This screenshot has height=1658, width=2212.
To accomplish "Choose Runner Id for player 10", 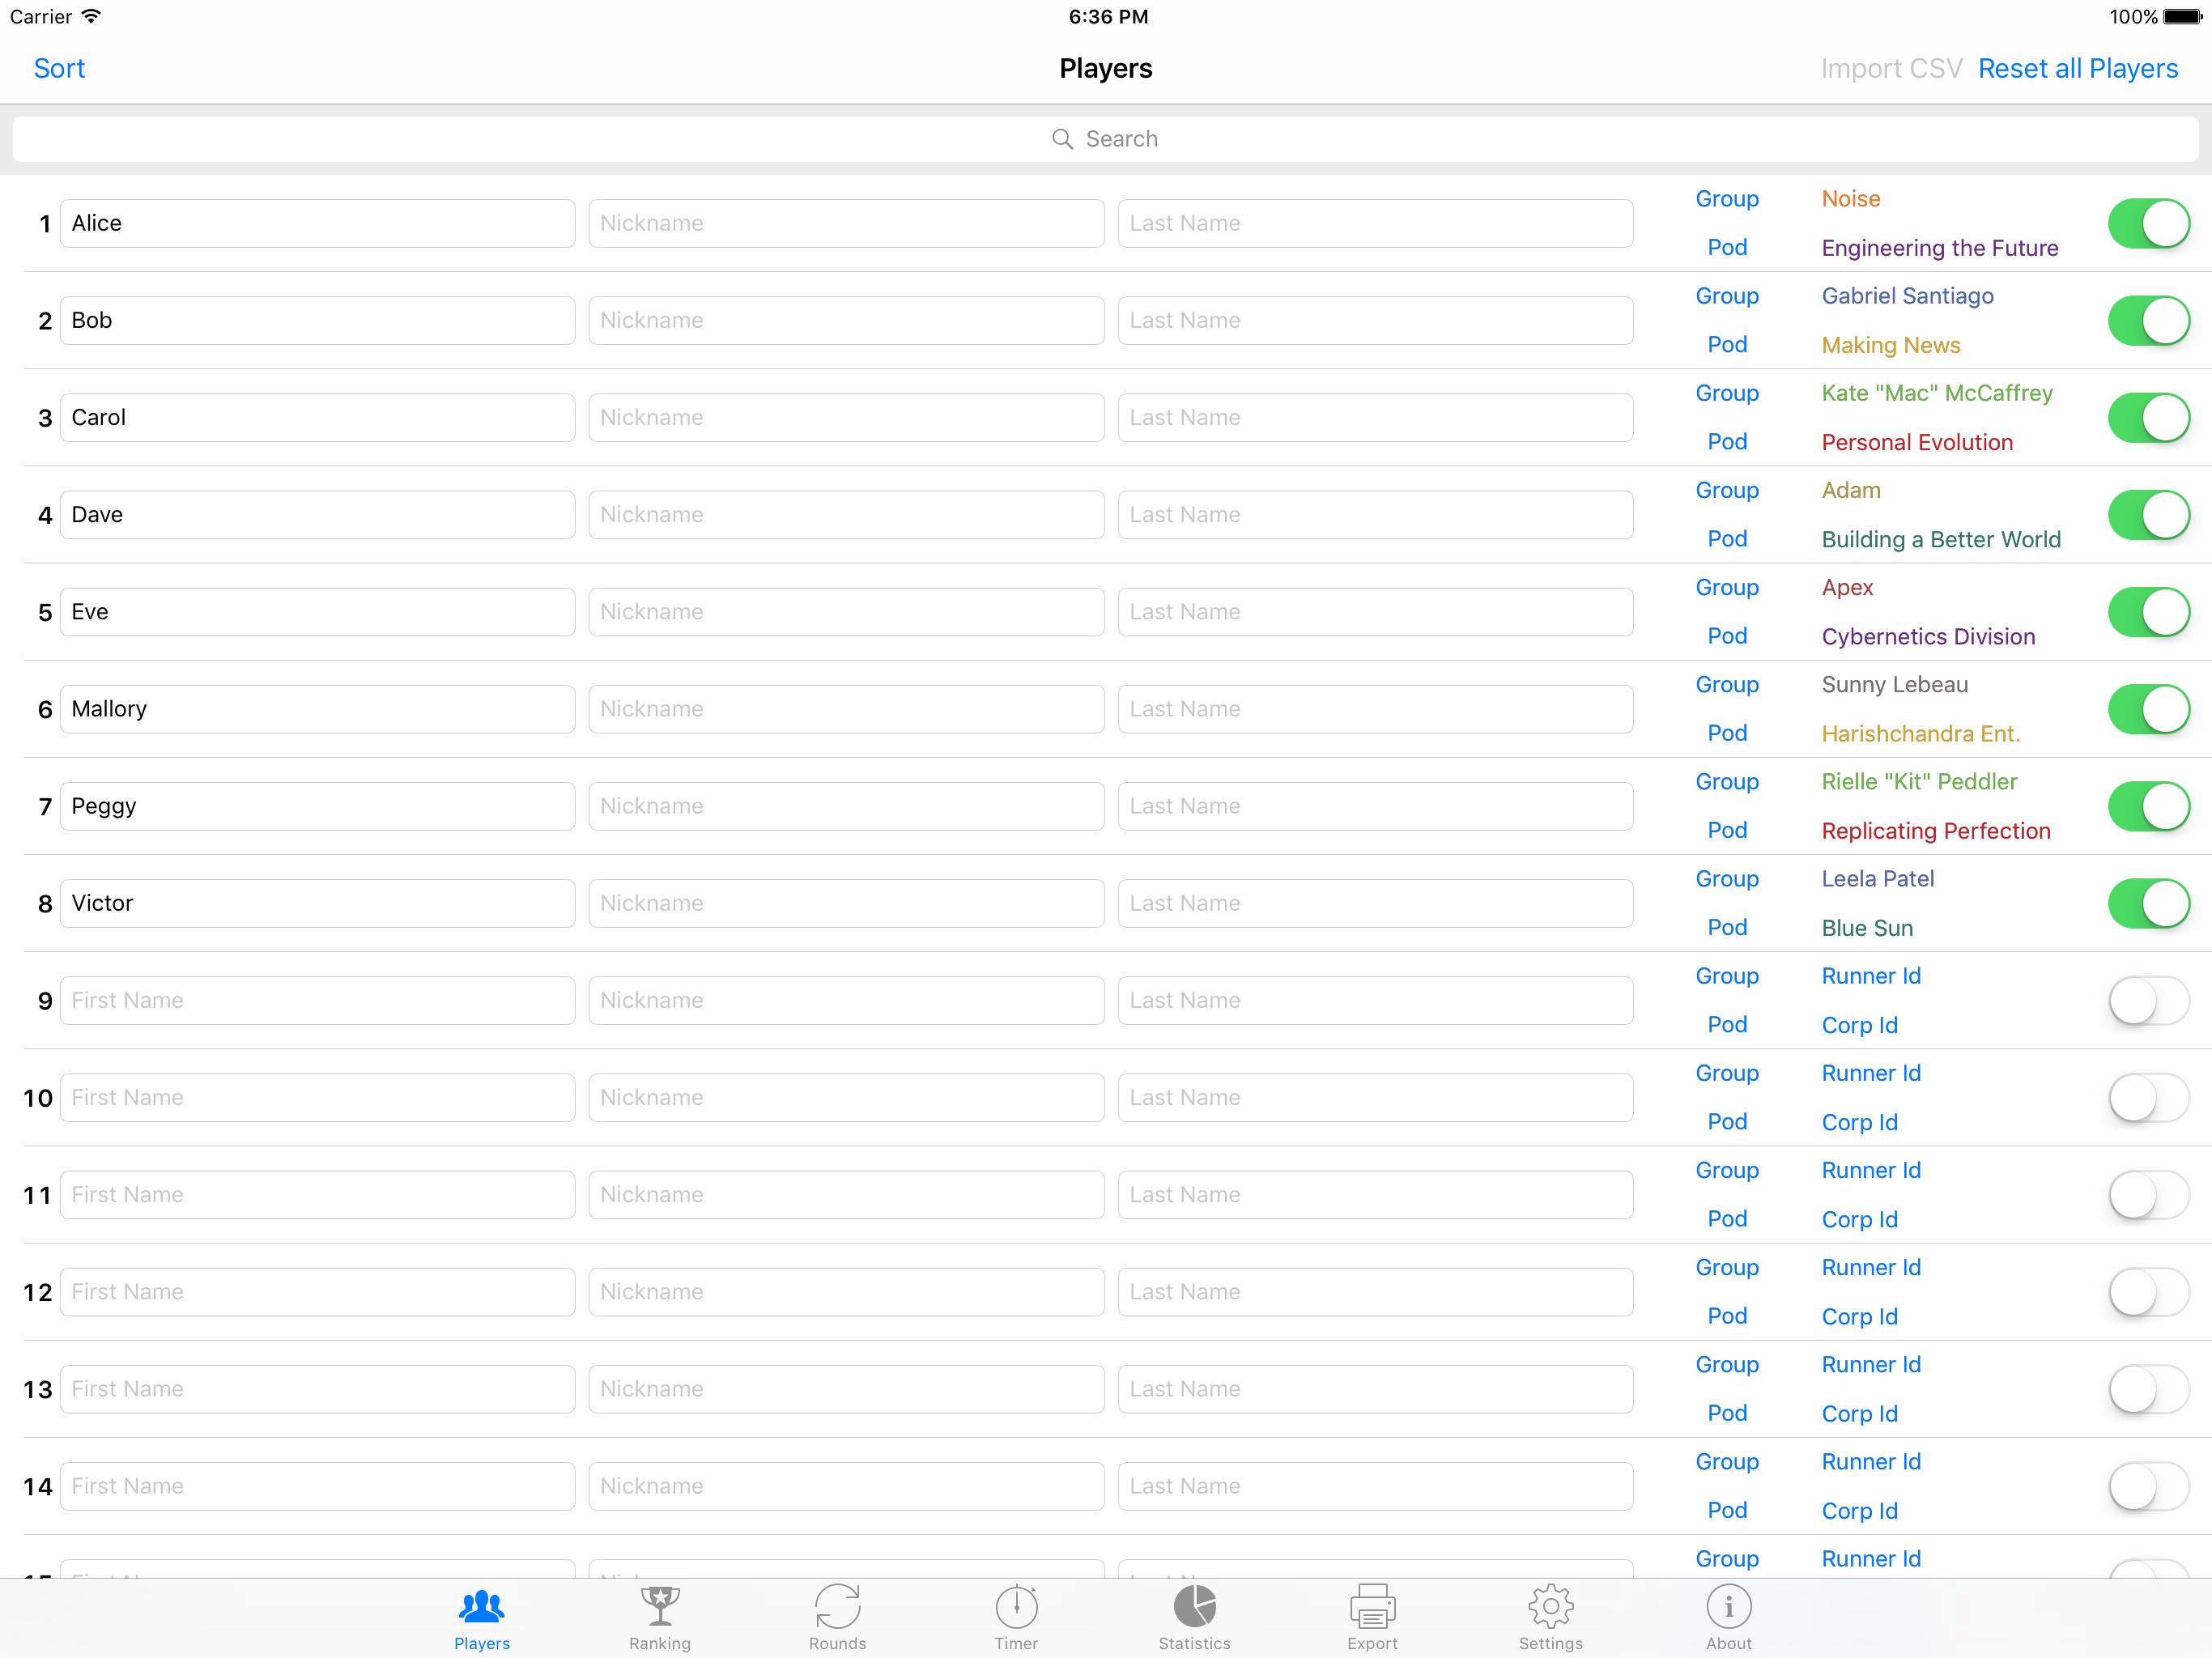I will pos(1870,1073).
